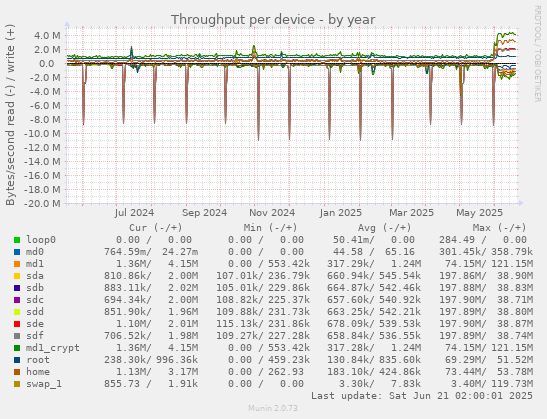Click the sdb dark blue legend swatch
This screenshot has width=547, height=419.
coord(17,288)
